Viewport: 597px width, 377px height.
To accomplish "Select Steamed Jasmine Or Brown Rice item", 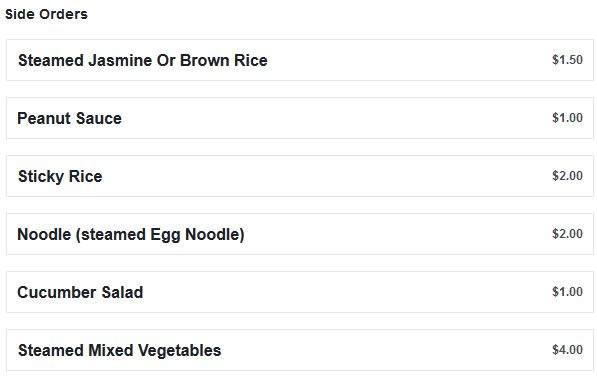I will coord(300,60).
